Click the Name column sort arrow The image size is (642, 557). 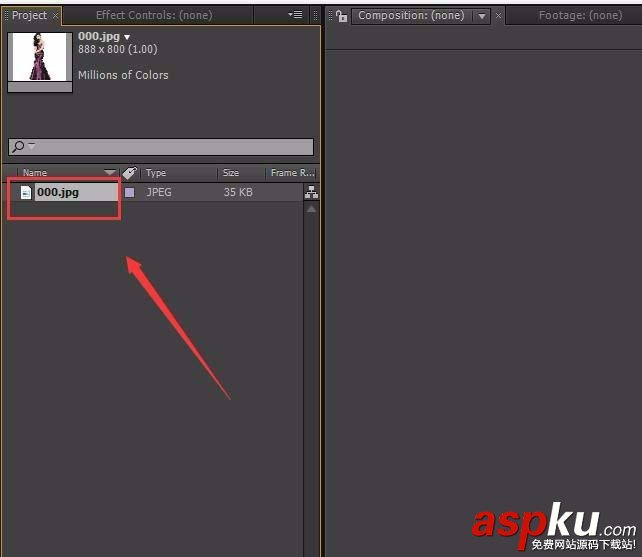click(110, 173)
